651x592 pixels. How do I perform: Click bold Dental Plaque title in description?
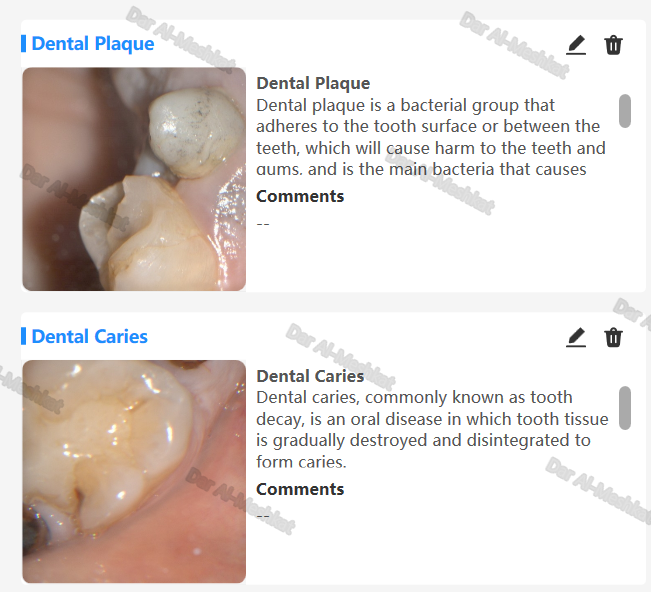pyautogui.click(x=313, y=83)
